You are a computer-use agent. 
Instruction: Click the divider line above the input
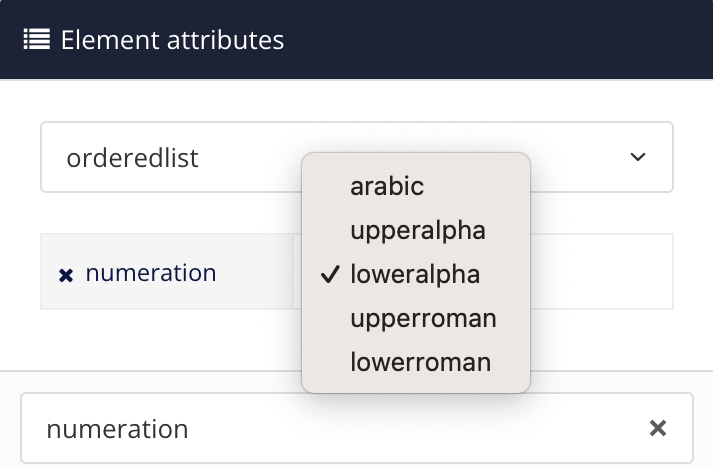150,371
